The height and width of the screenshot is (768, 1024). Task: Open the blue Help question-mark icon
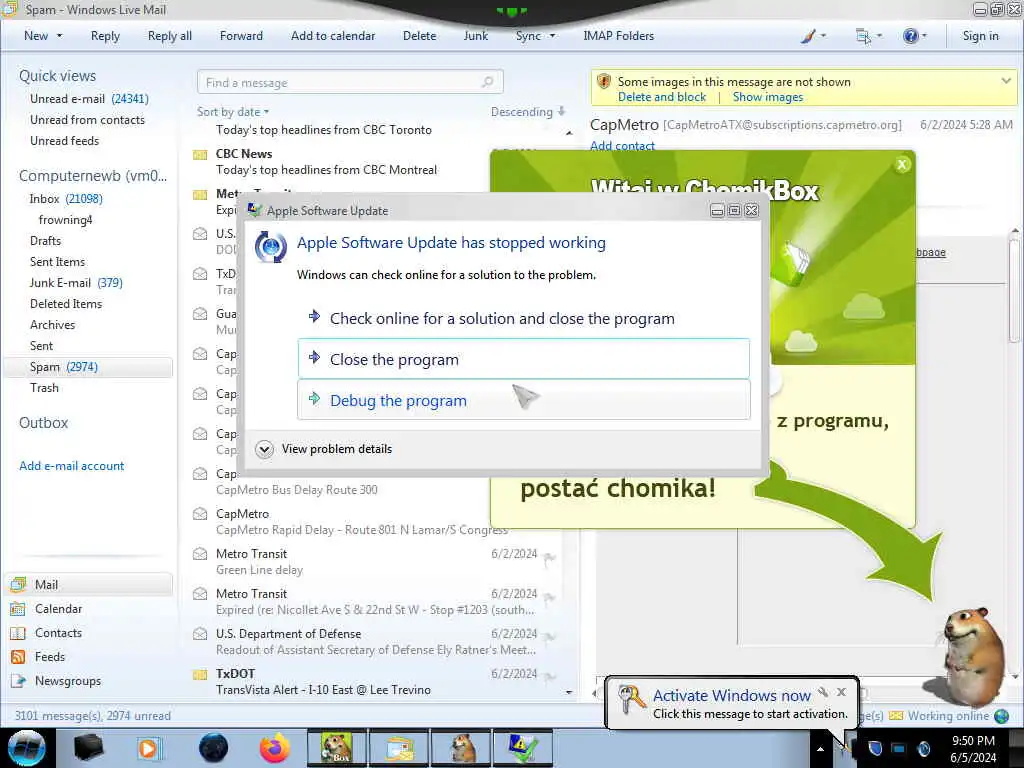[x=910, y=36]
